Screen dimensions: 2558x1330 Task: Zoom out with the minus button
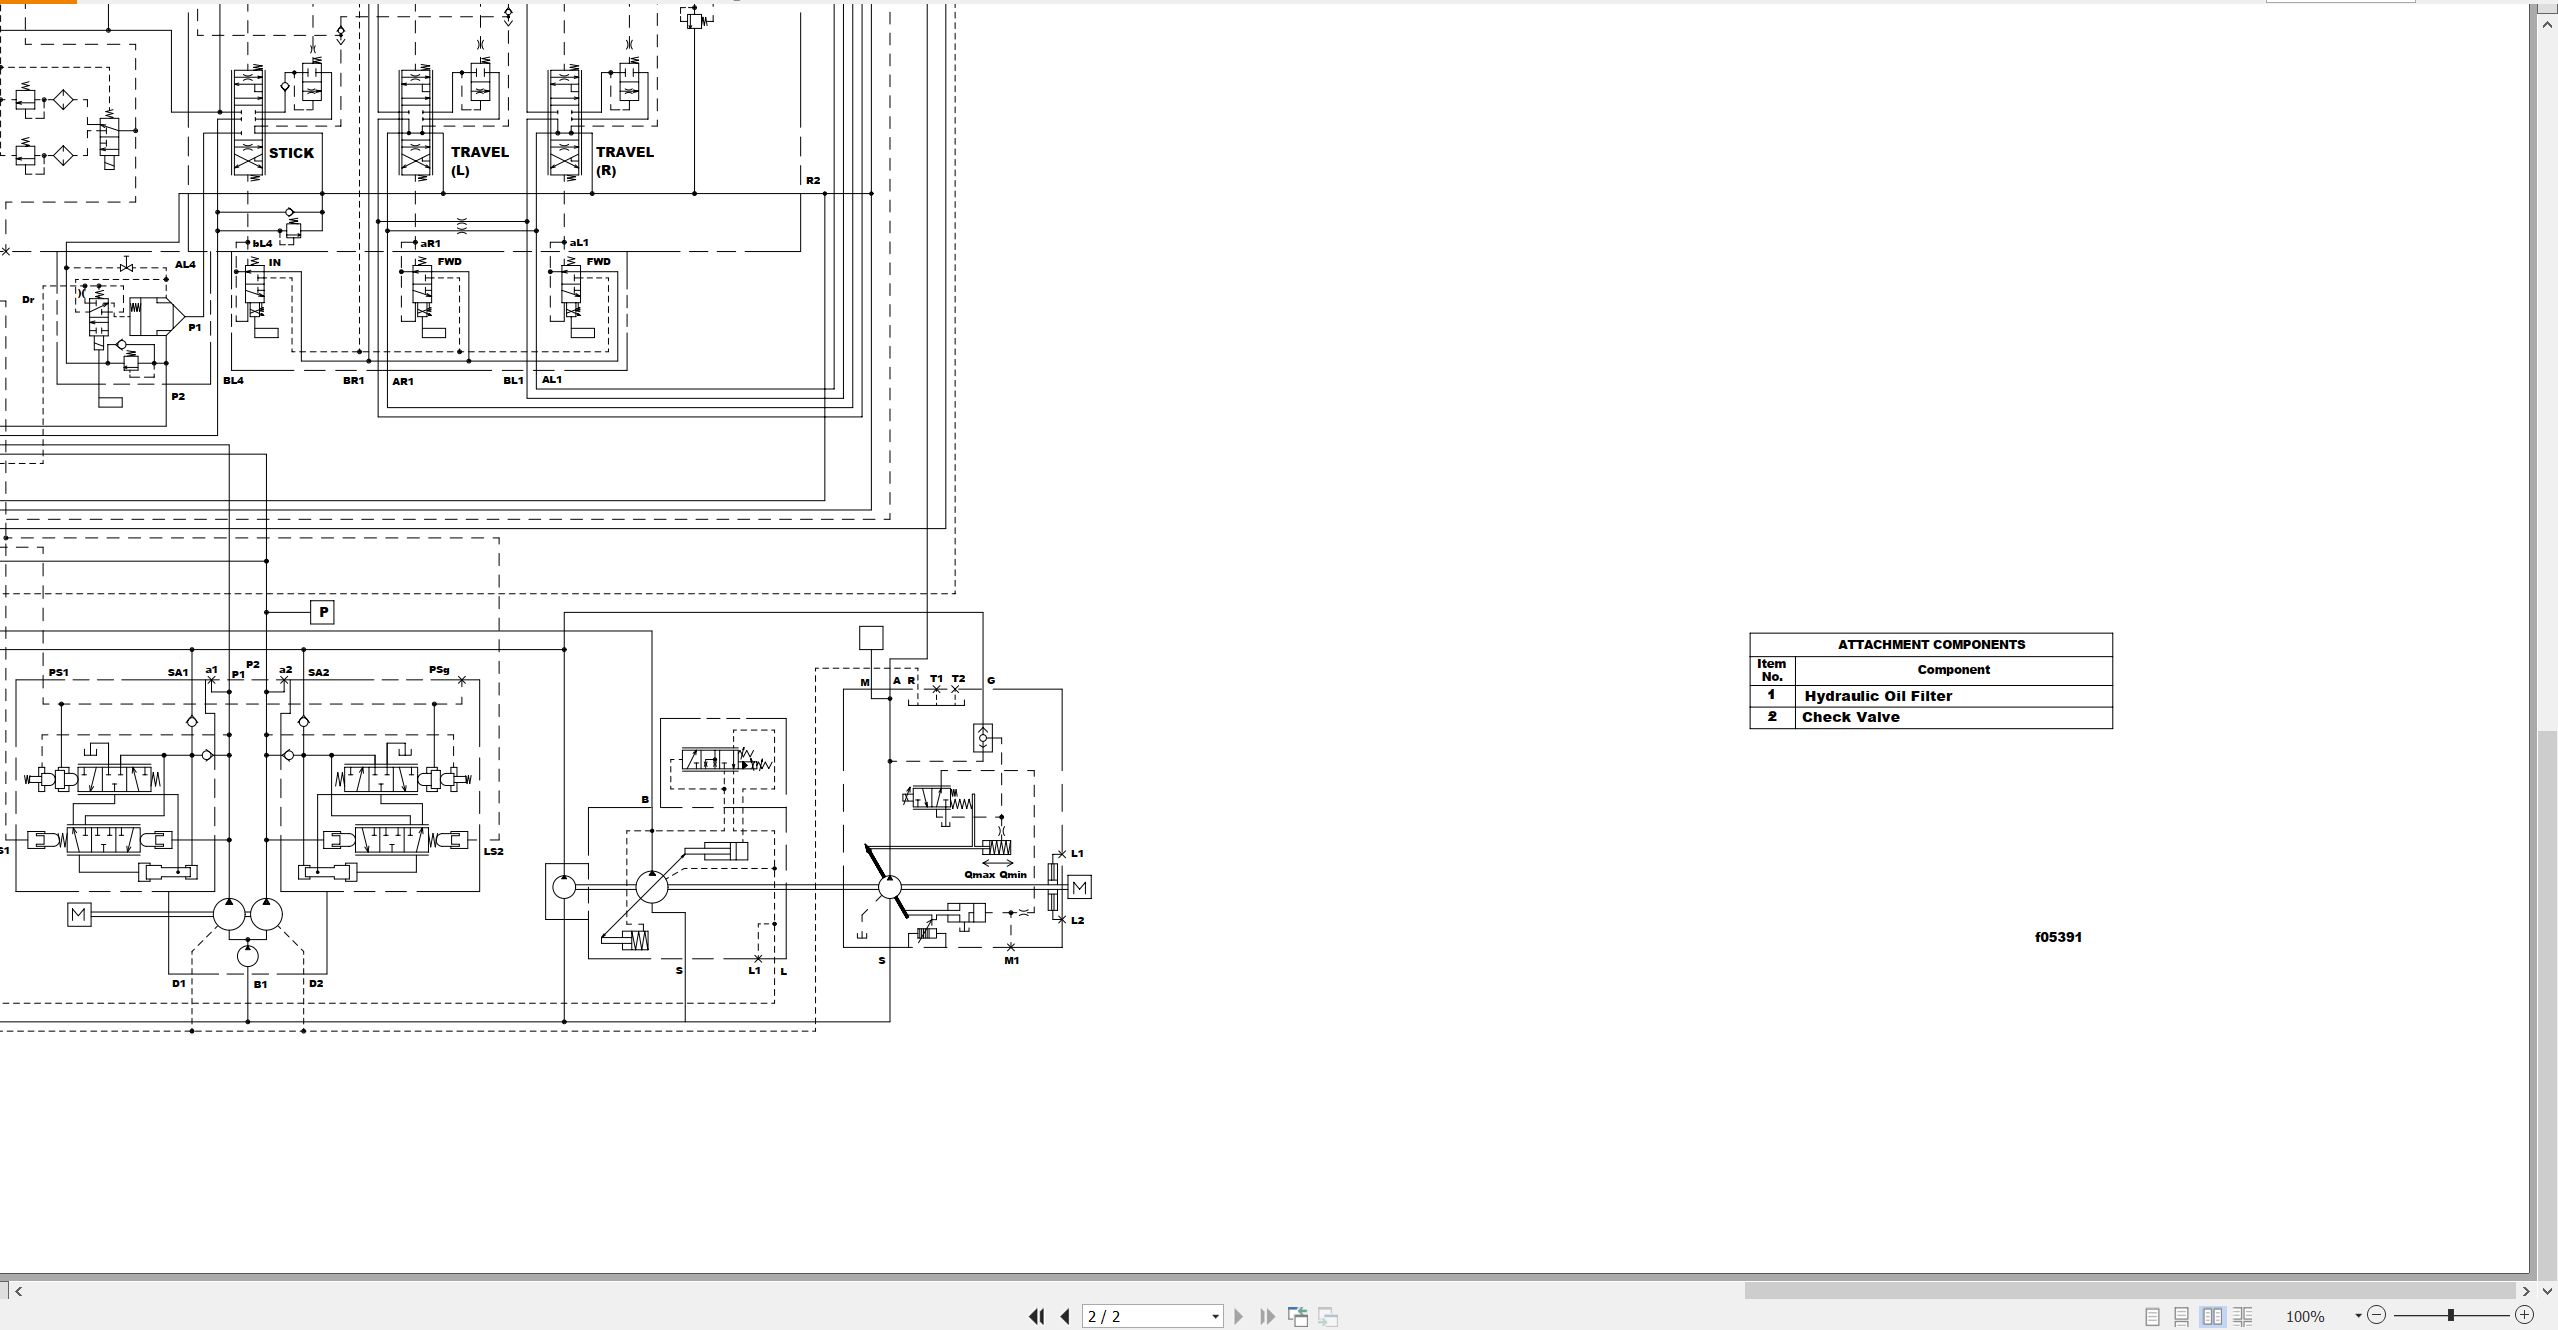[x=2377, y=1315]
